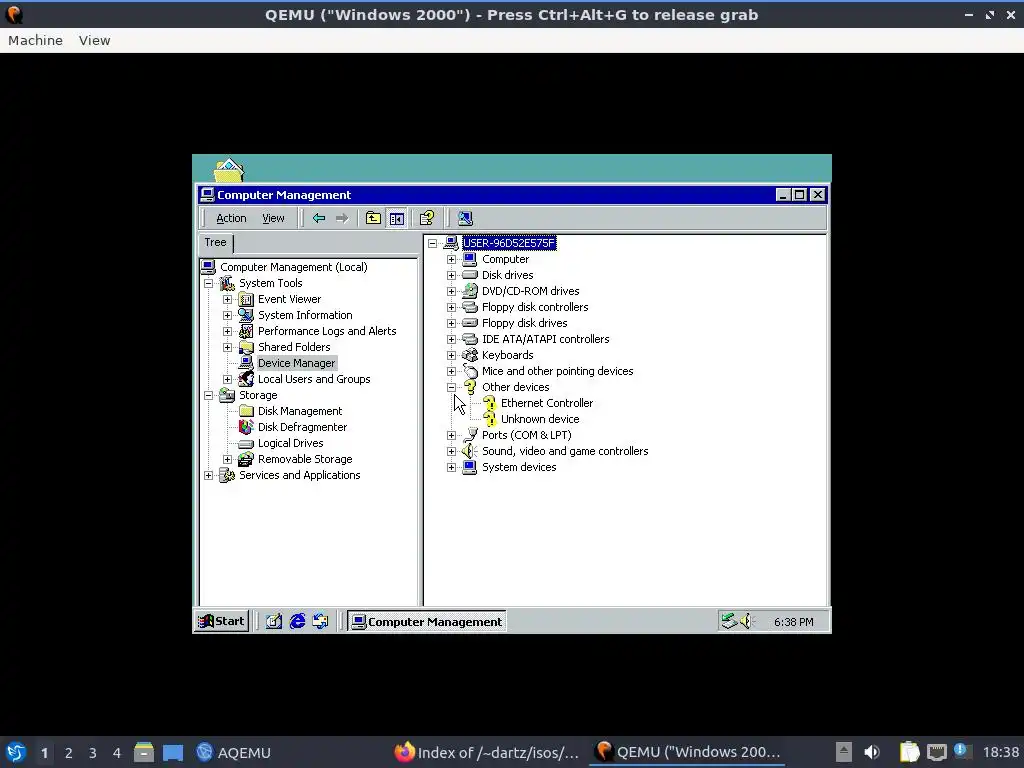The image size is (1024, 768).
Task: Open the QEMU View menu
Action: point(95,40)
